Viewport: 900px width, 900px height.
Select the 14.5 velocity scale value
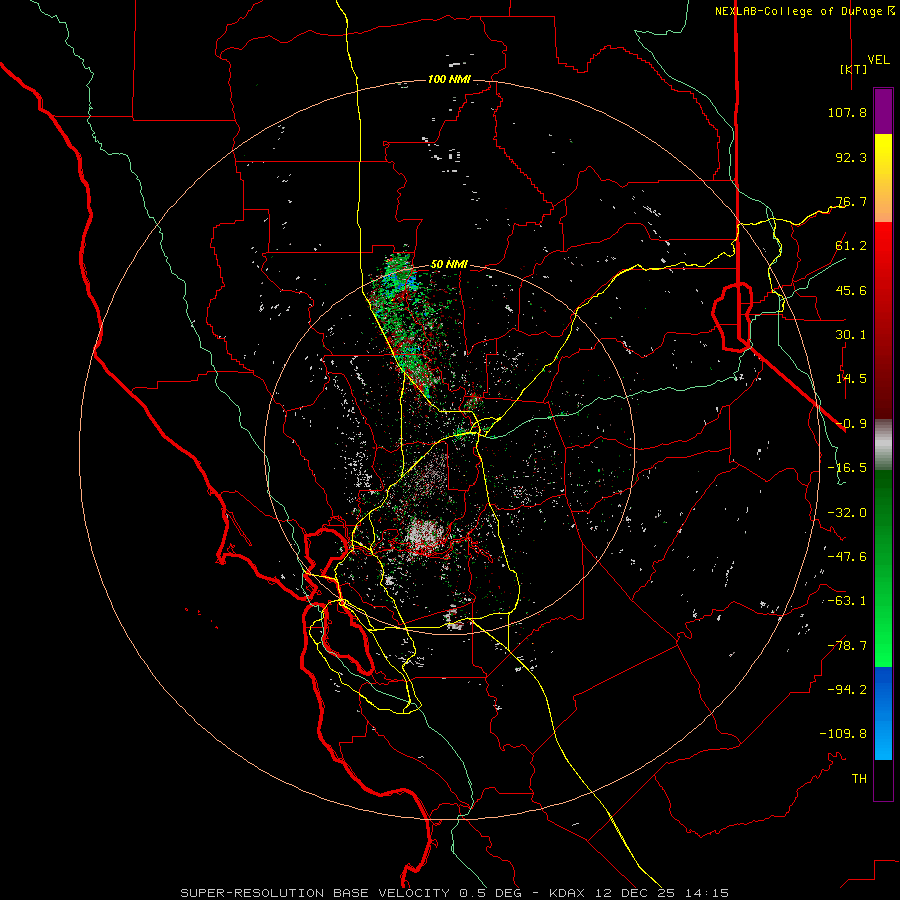pyautogui.click(x=851, y=379)
